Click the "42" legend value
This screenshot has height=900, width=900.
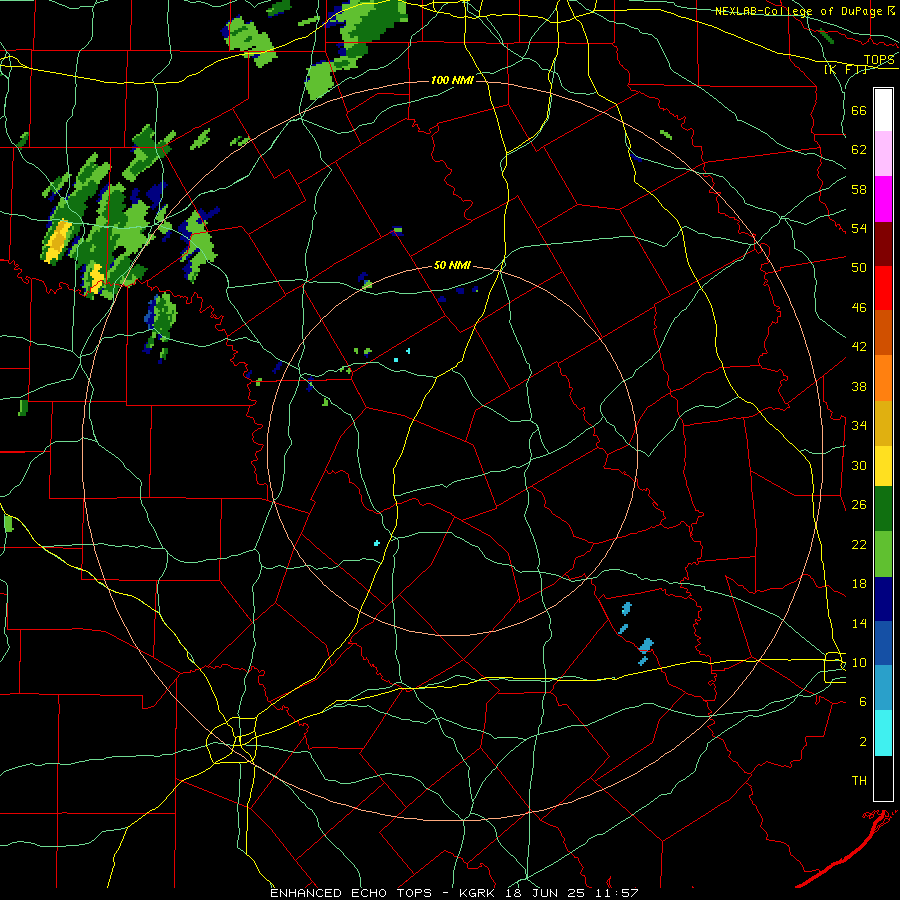tap(859, 346)
